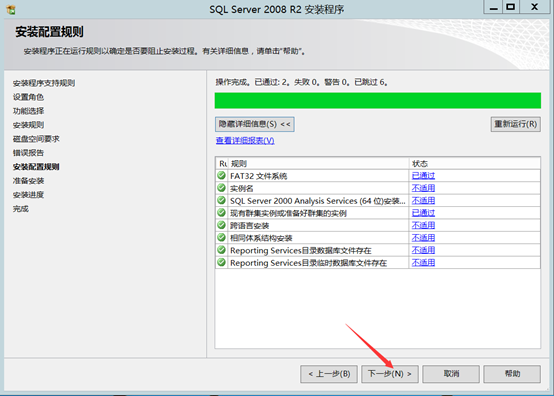Viewport: 554px width, 396px height.
Task: Click the check icon beside Reporting Services目录临时数据库文件存在
Action: tap(222, 262)
